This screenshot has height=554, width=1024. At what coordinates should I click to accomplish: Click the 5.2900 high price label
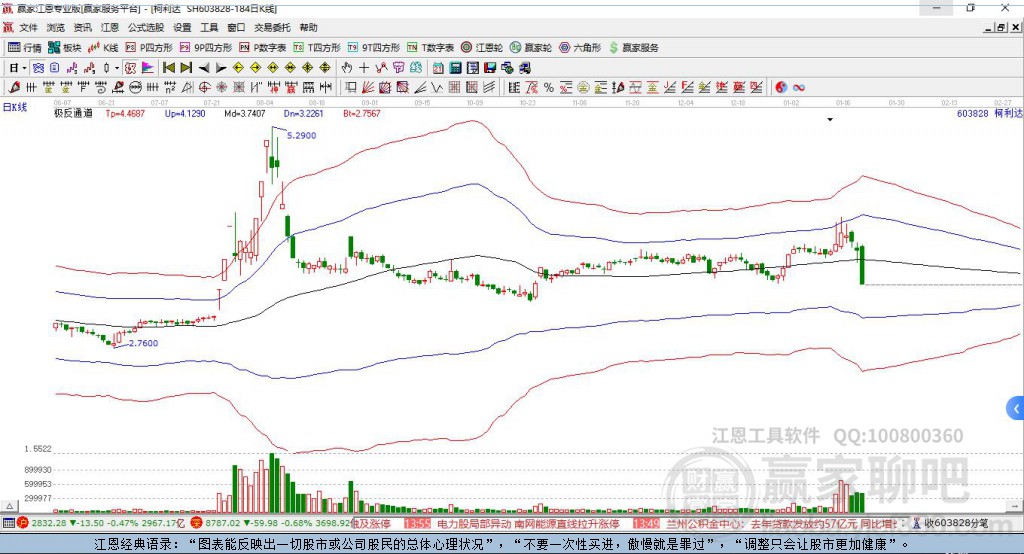coord(302,136)
